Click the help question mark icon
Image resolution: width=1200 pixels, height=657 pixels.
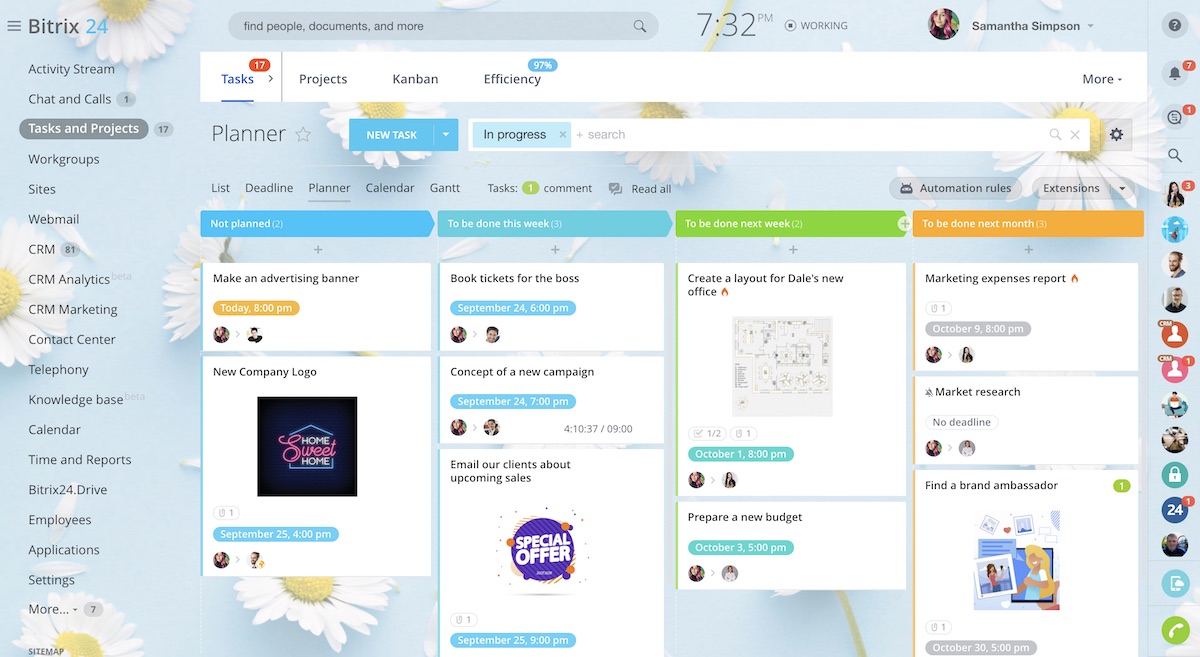1175,26
